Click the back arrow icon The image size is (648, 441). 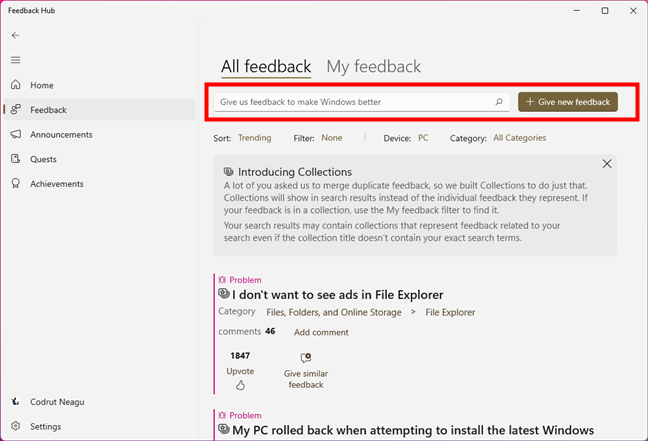(x=15, y=36)
